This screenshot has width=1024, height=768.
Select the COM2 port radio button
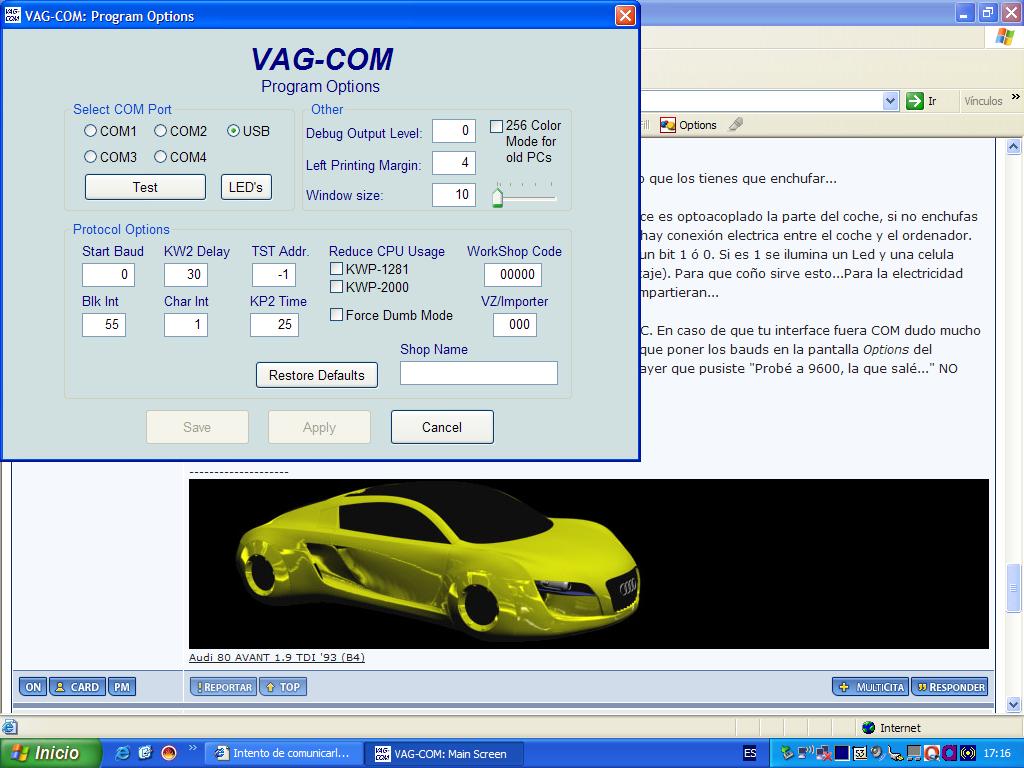160,131
